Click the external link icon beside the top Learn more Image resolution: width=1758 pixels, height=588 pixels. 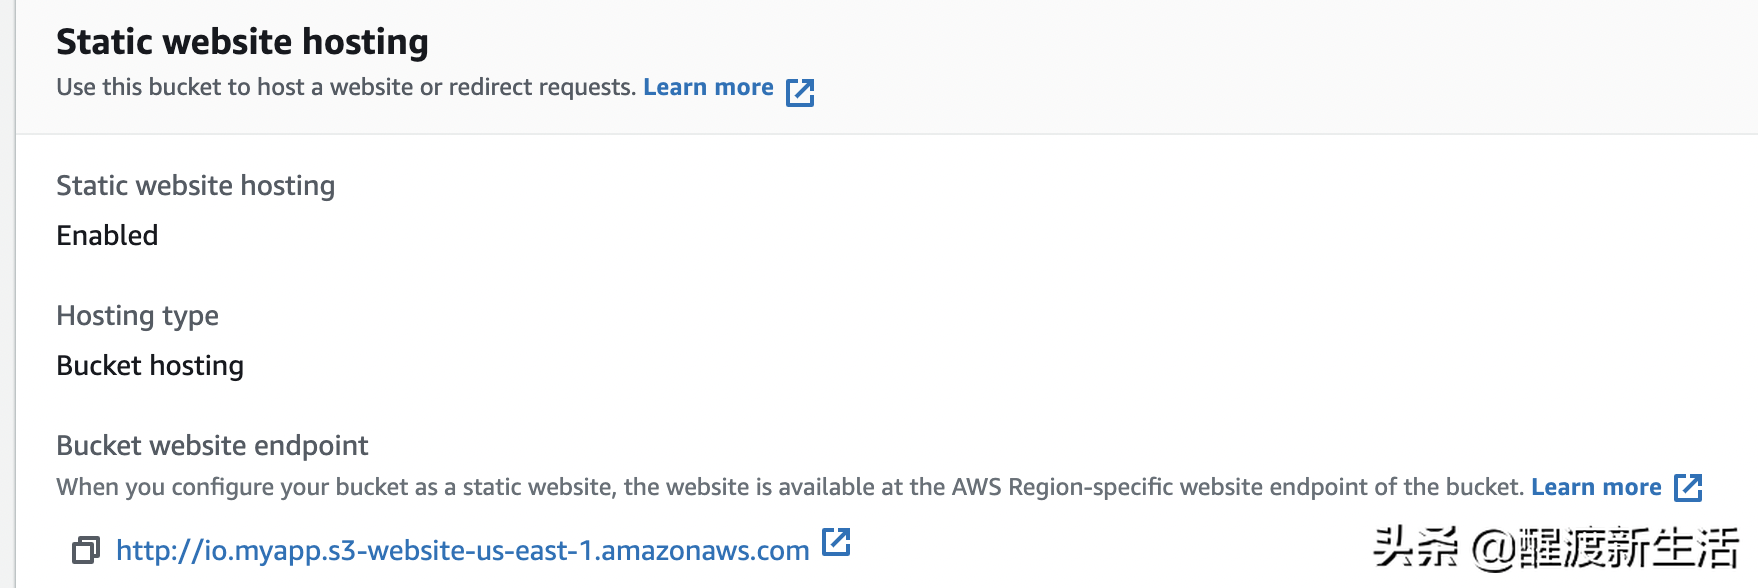tap(801, 92)
